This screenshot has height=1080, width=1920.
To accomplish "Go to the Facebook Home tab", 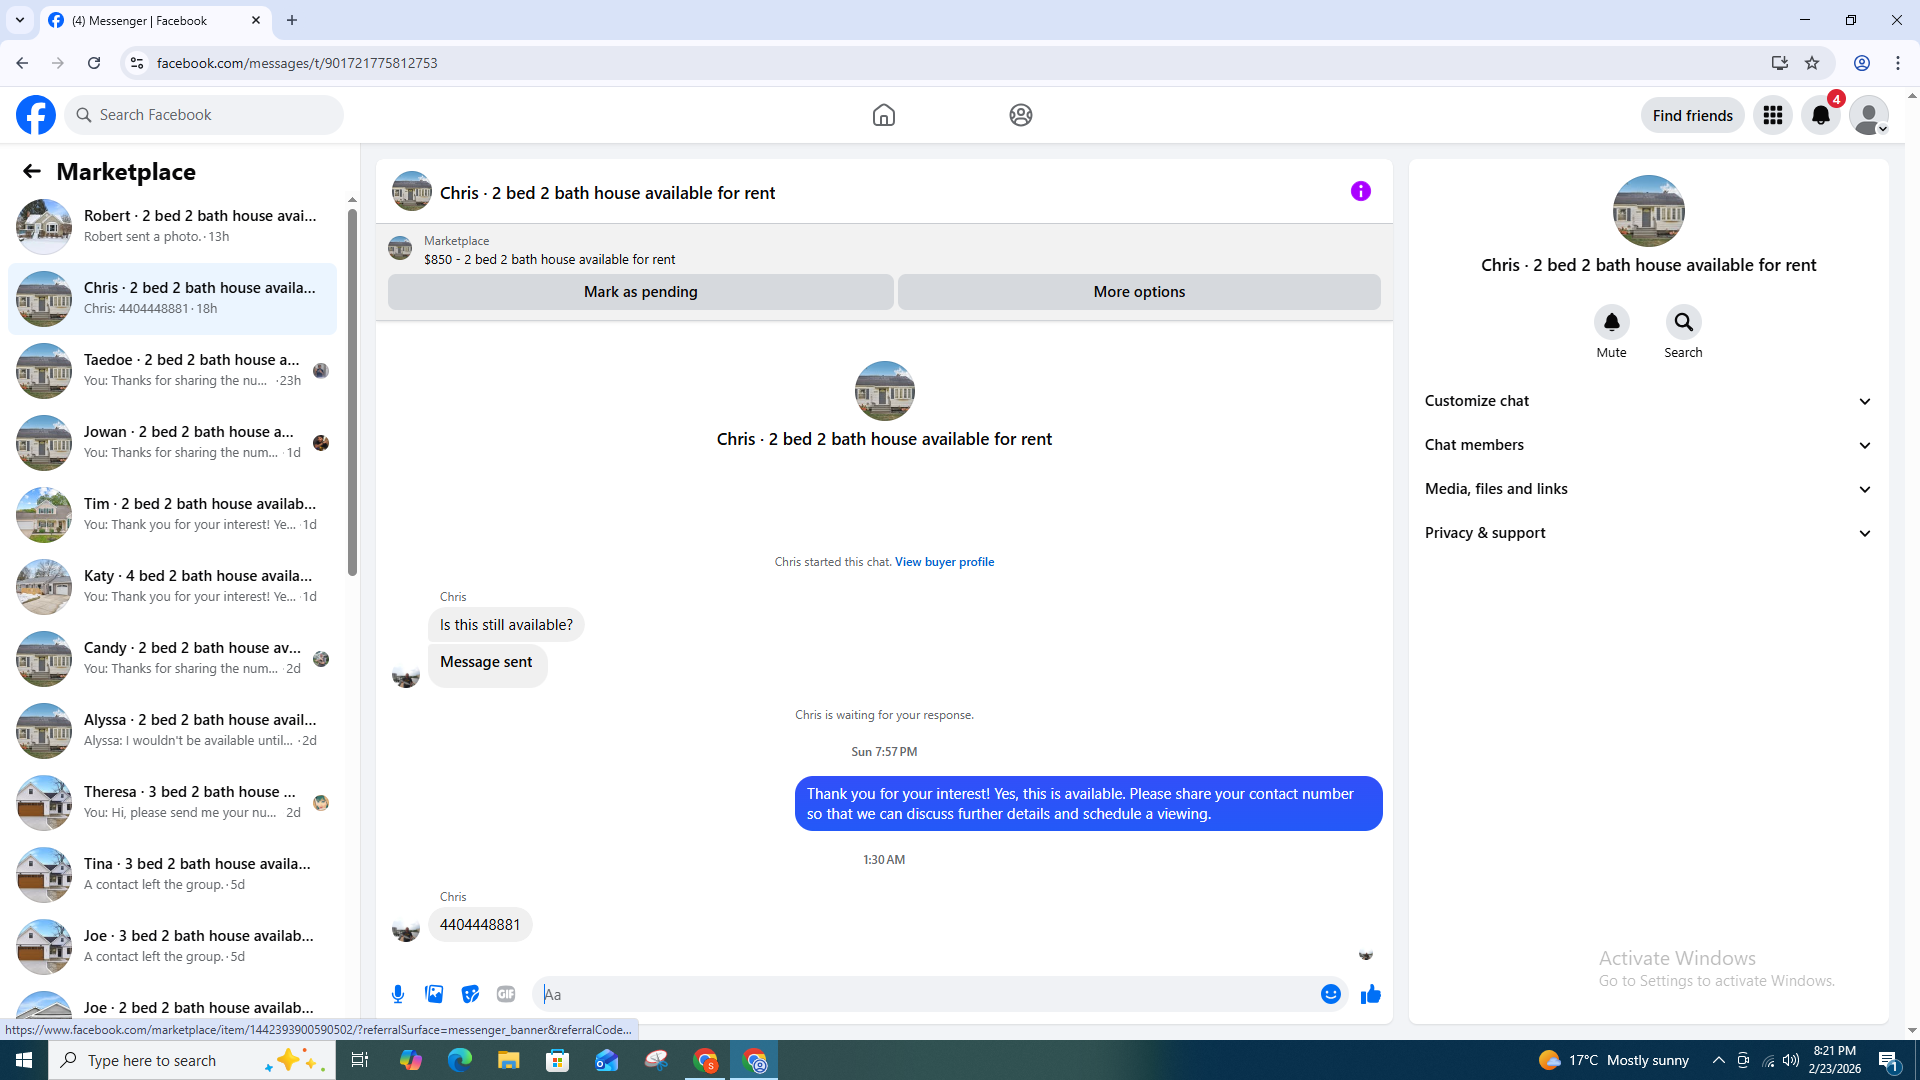I will tap(883, 115).
